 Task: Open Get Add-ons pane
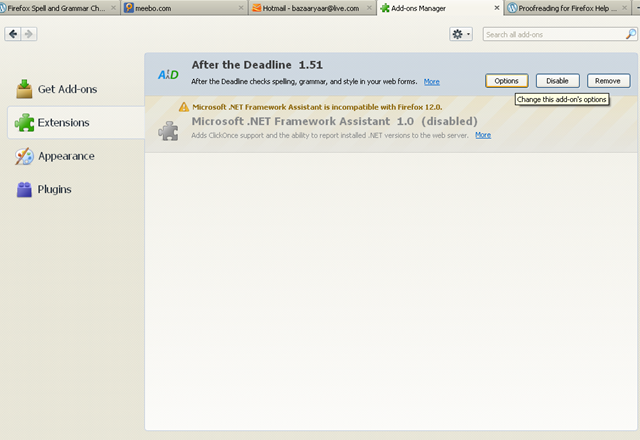pos(76,89)
